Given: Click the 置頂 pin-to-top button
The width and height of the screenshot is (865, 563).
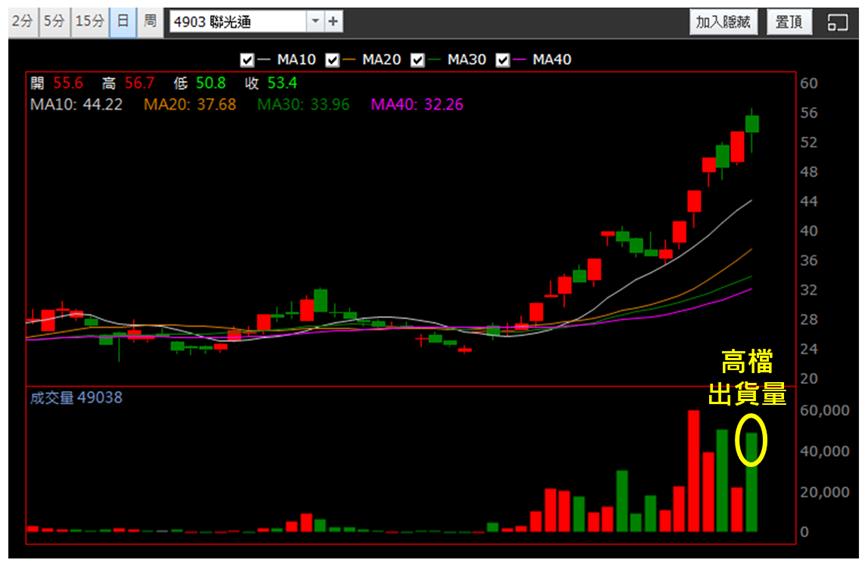Looking at the screenshot, I should [x=789, y=22].
